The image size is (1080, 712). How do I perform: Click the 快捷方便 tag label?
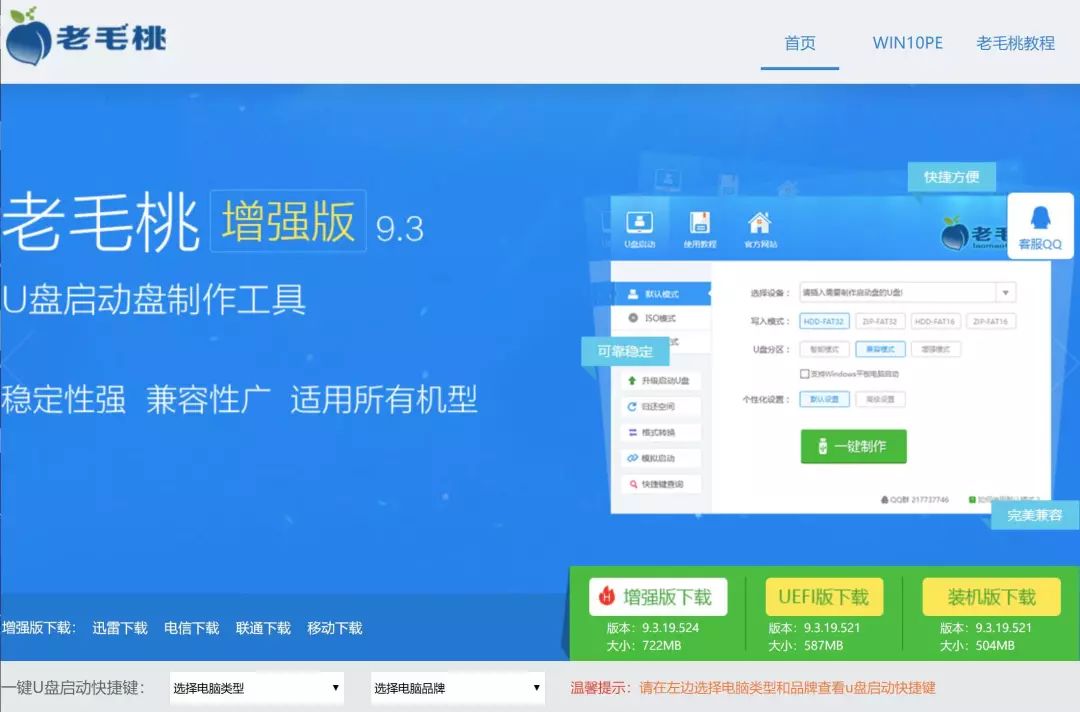pyautogui.click(x=952, y=177)
